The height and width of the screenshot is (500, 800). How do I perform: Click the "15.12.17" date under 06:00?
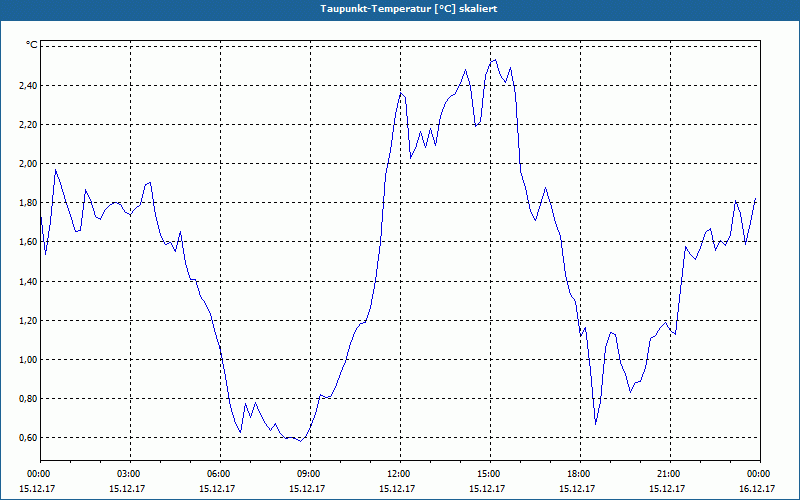point(217,488)
